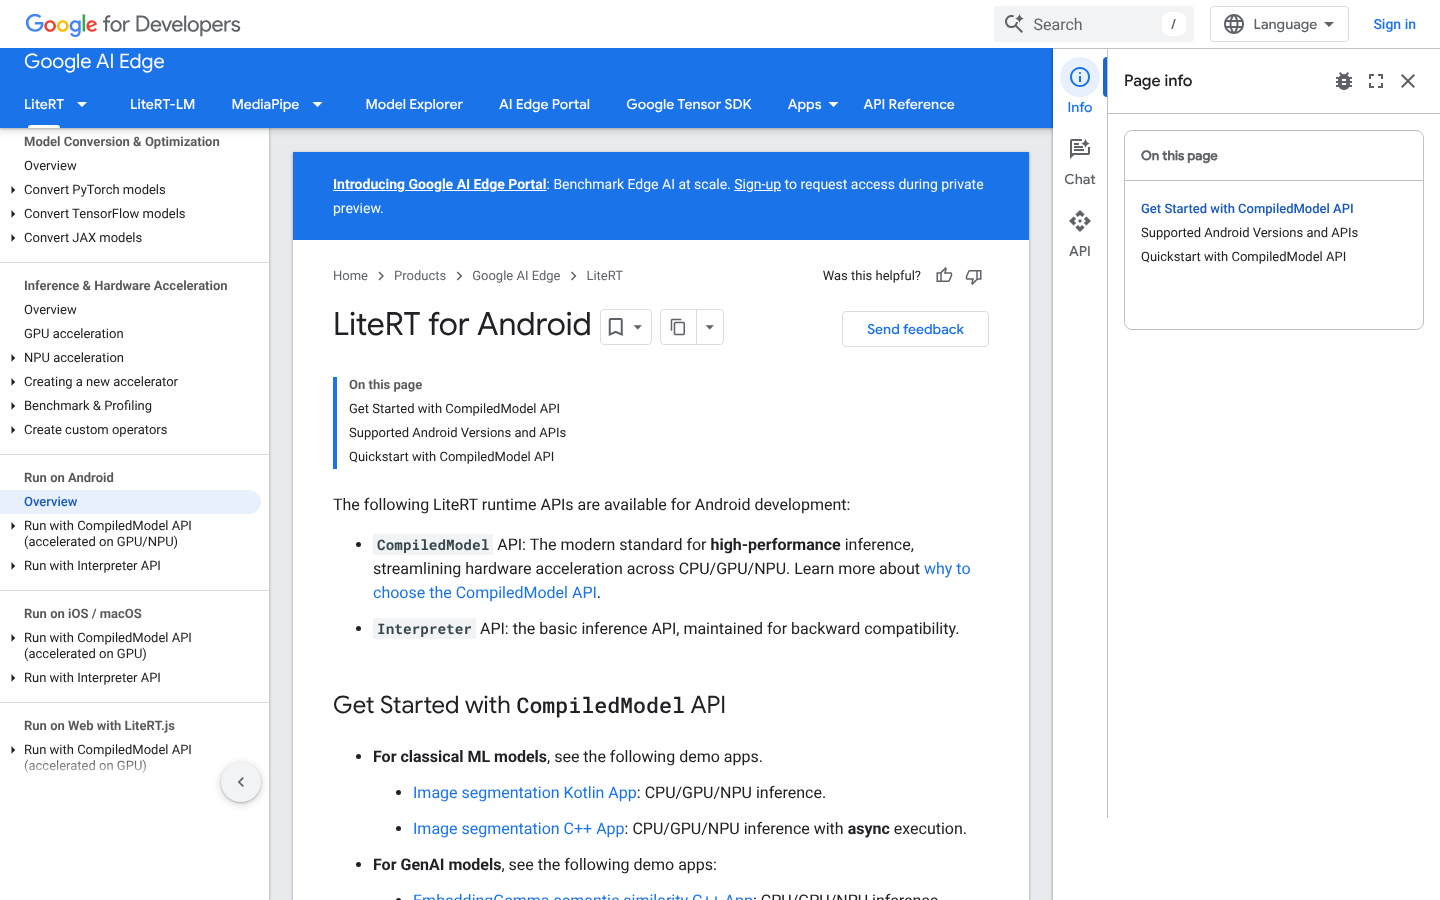This screenshot has height=900, width=1440.
Task: Click Supported Android Versions and APIs in article contents
Action: point(457,433)
